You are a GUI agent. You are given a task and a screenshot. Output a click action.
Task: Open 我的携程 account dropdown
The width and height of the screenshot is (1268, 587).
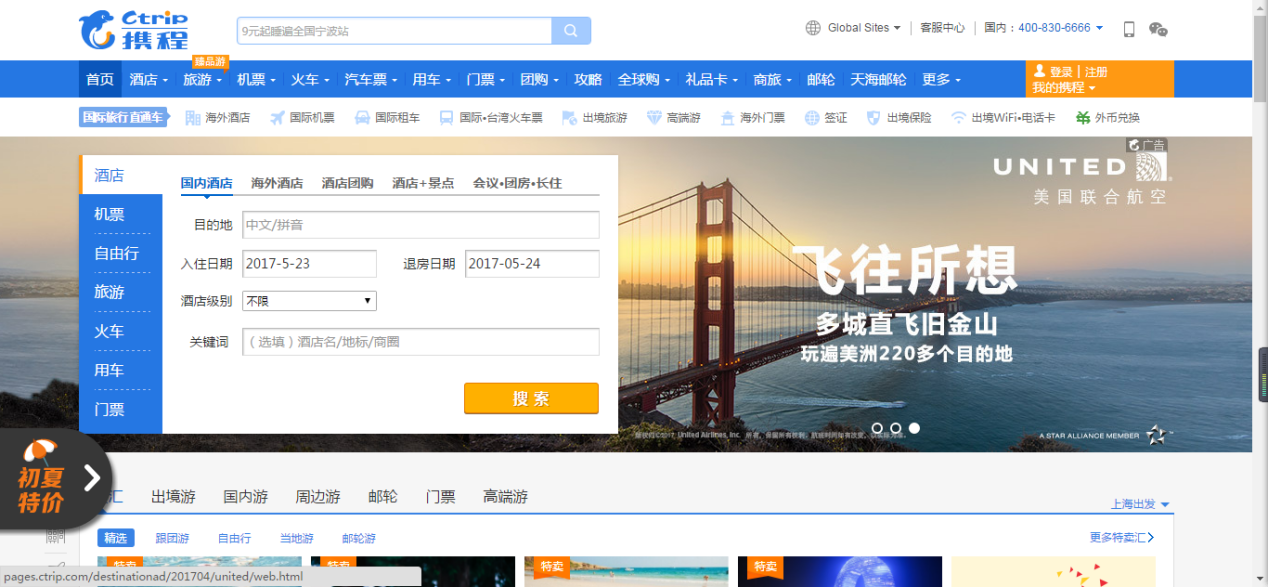(1063, 88)
